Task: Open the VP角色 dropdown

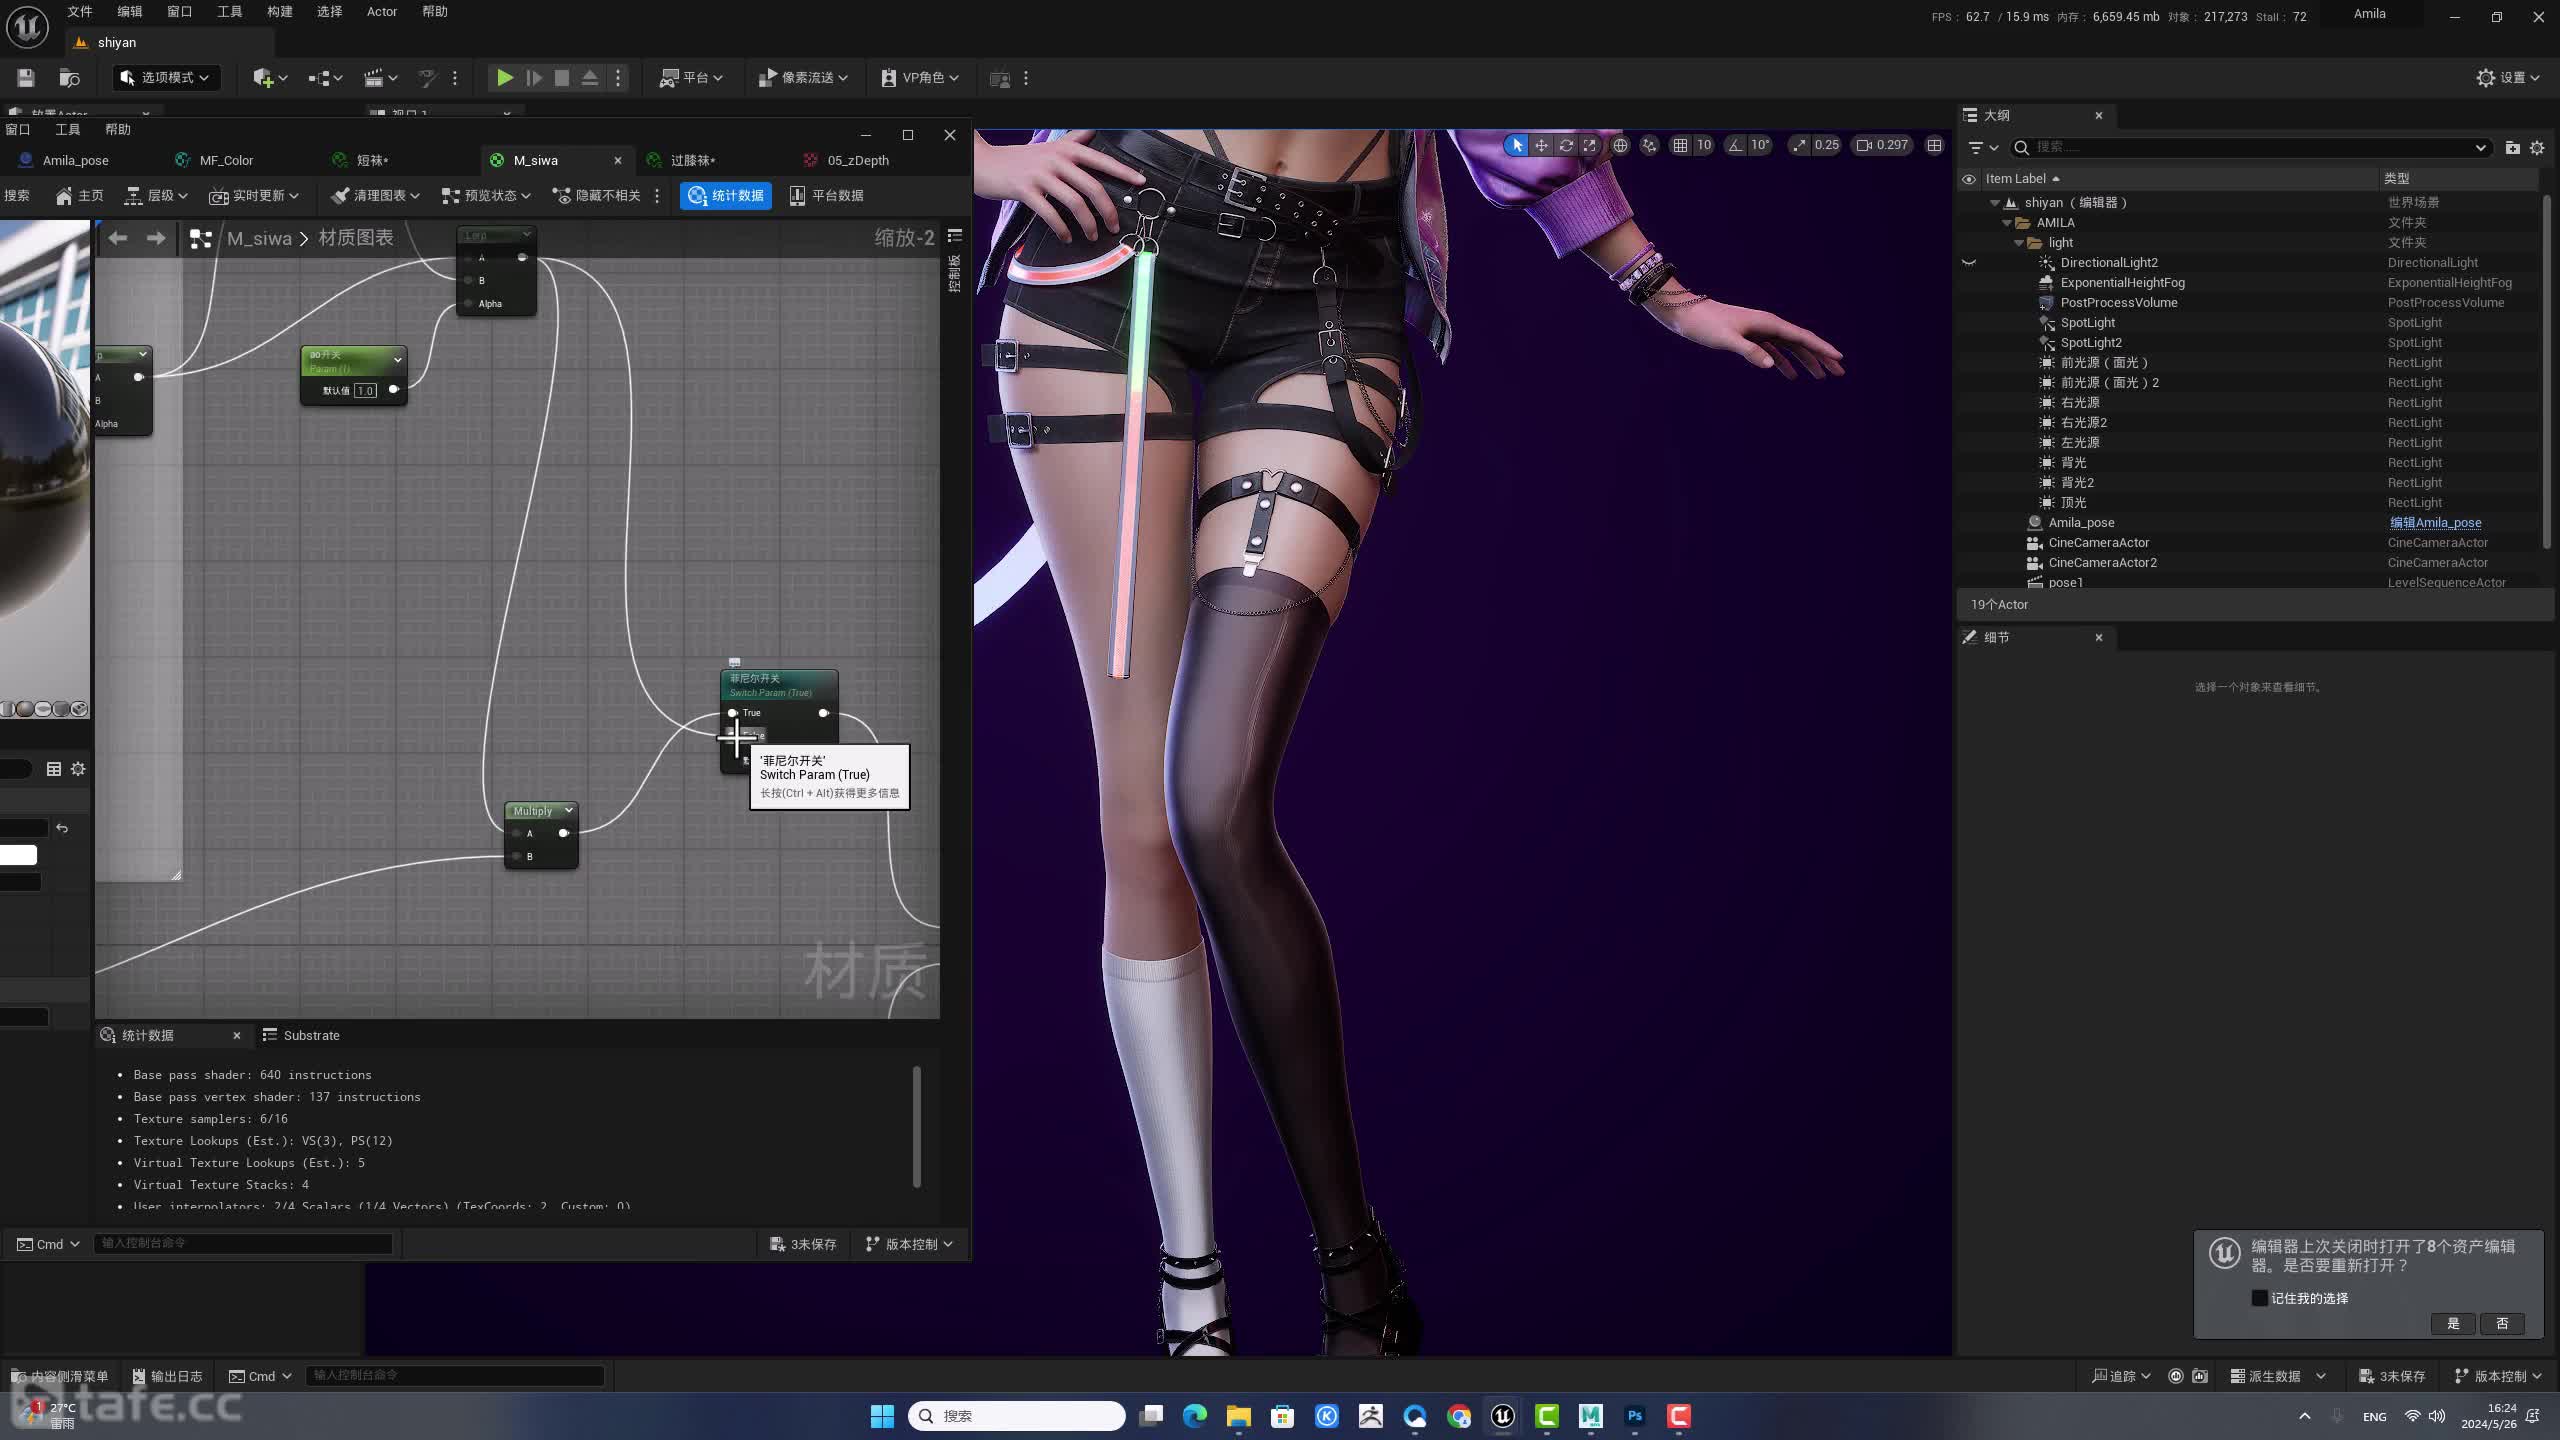Action: pyautogui.click(x=919, y=78)
